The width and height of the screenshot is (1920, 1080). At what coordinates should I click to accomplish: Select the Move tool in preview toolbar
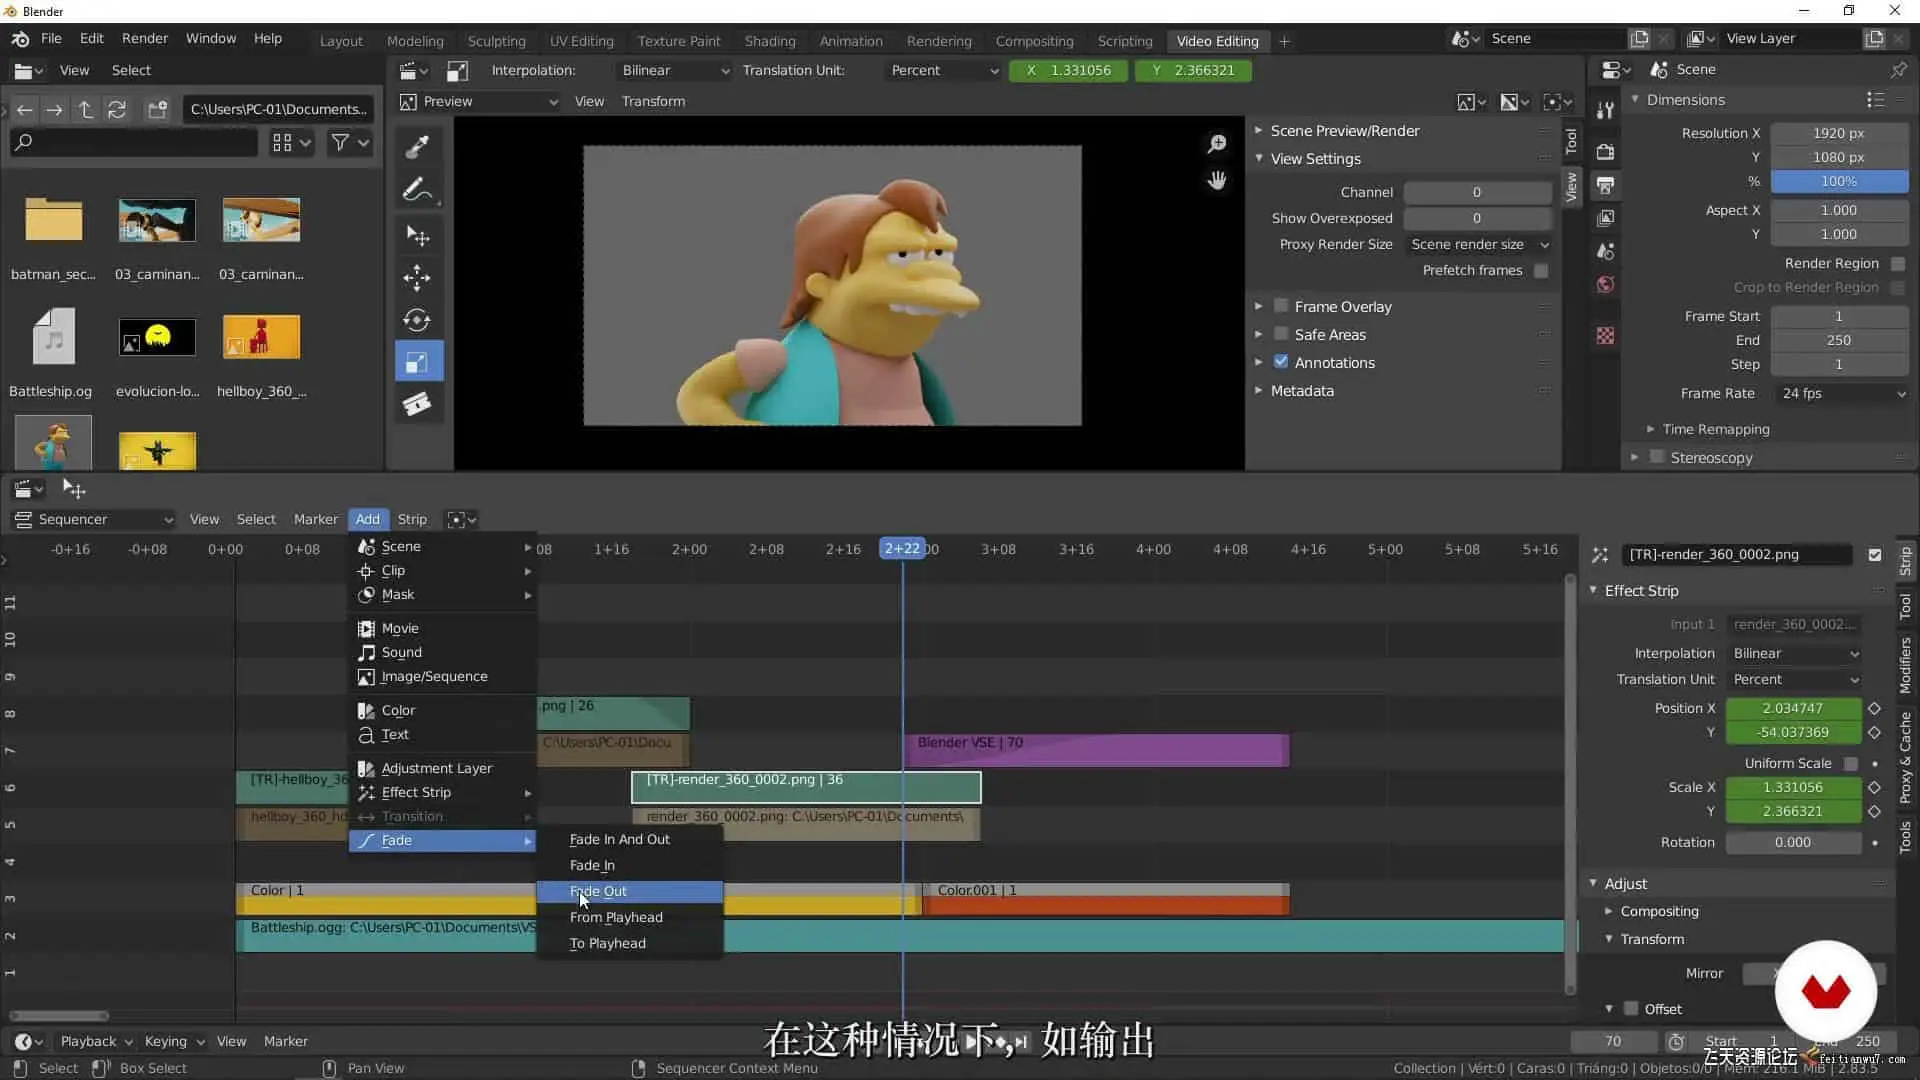[x=417, y=277]
